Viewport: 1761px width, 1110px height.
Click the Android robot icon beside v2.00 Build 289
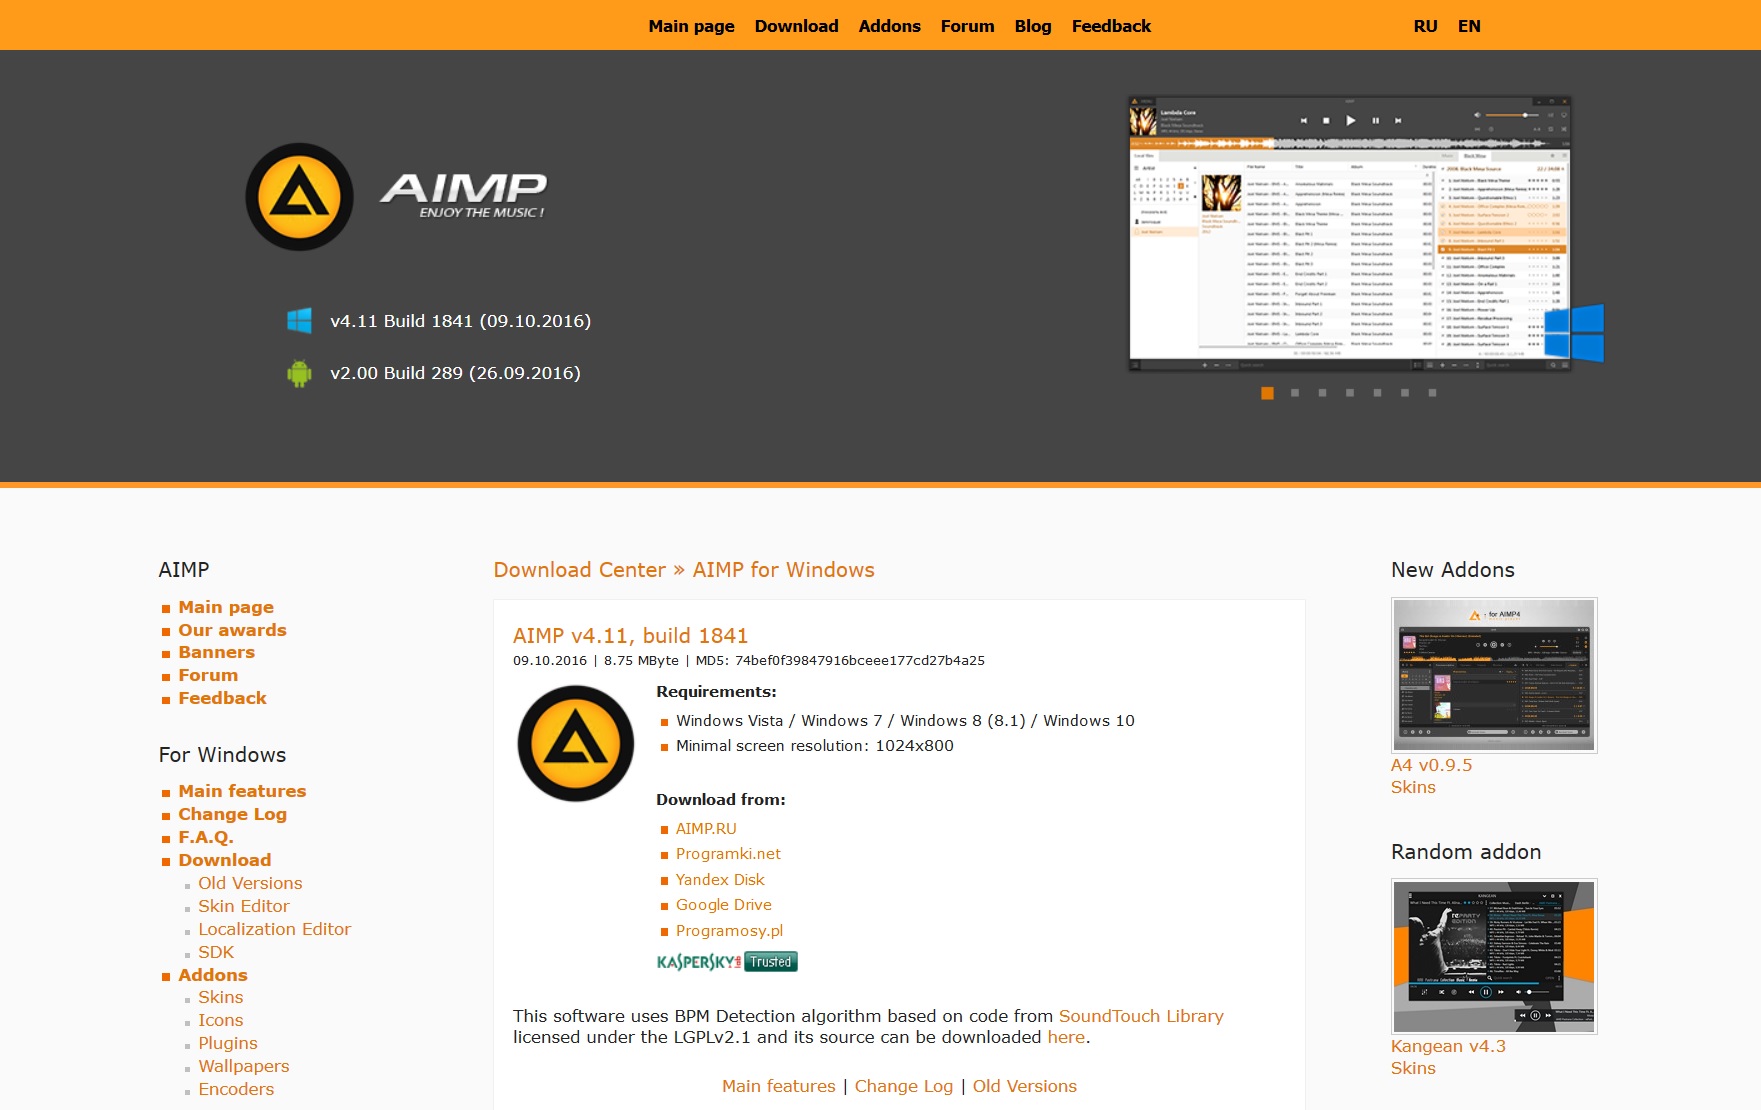pos(299,373)
